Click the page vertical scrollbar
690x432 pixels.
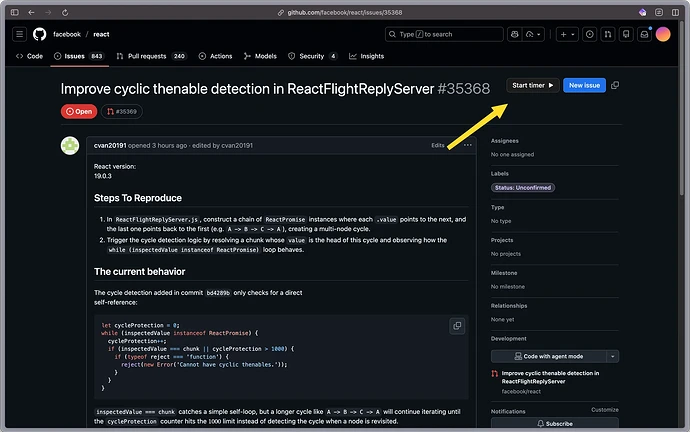pos(682,108)
